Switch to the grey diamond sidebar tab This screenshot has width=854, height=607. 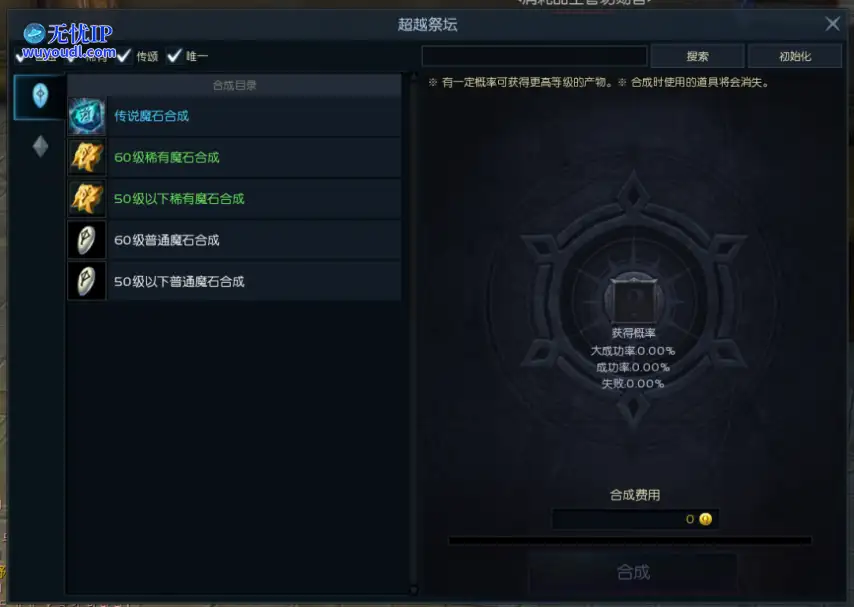click(40, 146)
